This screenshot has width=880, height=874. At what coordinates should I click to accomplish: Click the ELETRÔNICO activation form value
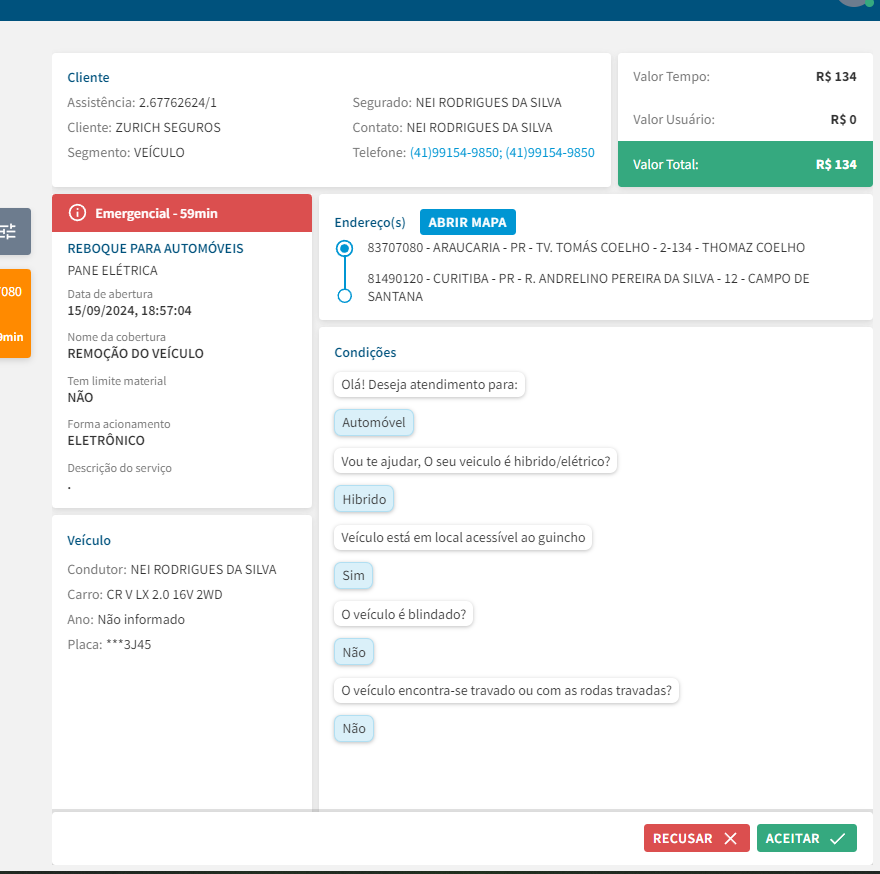(106, 441)
